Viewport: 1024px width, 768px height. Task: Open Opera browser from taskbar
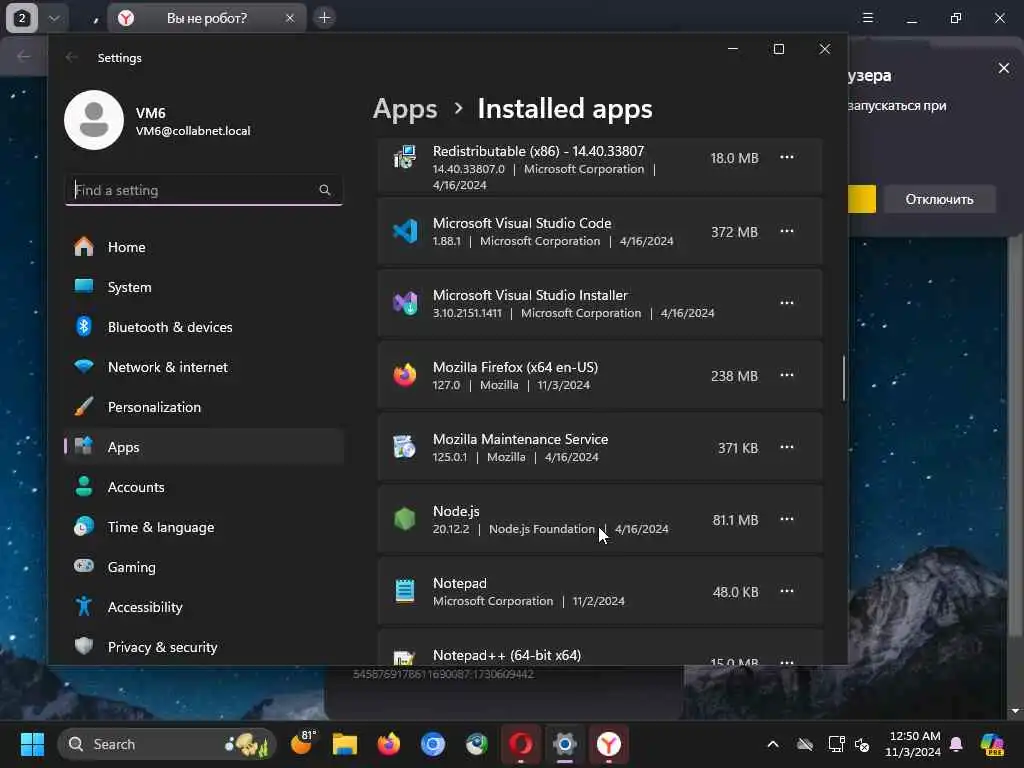(x=520, y=744)
